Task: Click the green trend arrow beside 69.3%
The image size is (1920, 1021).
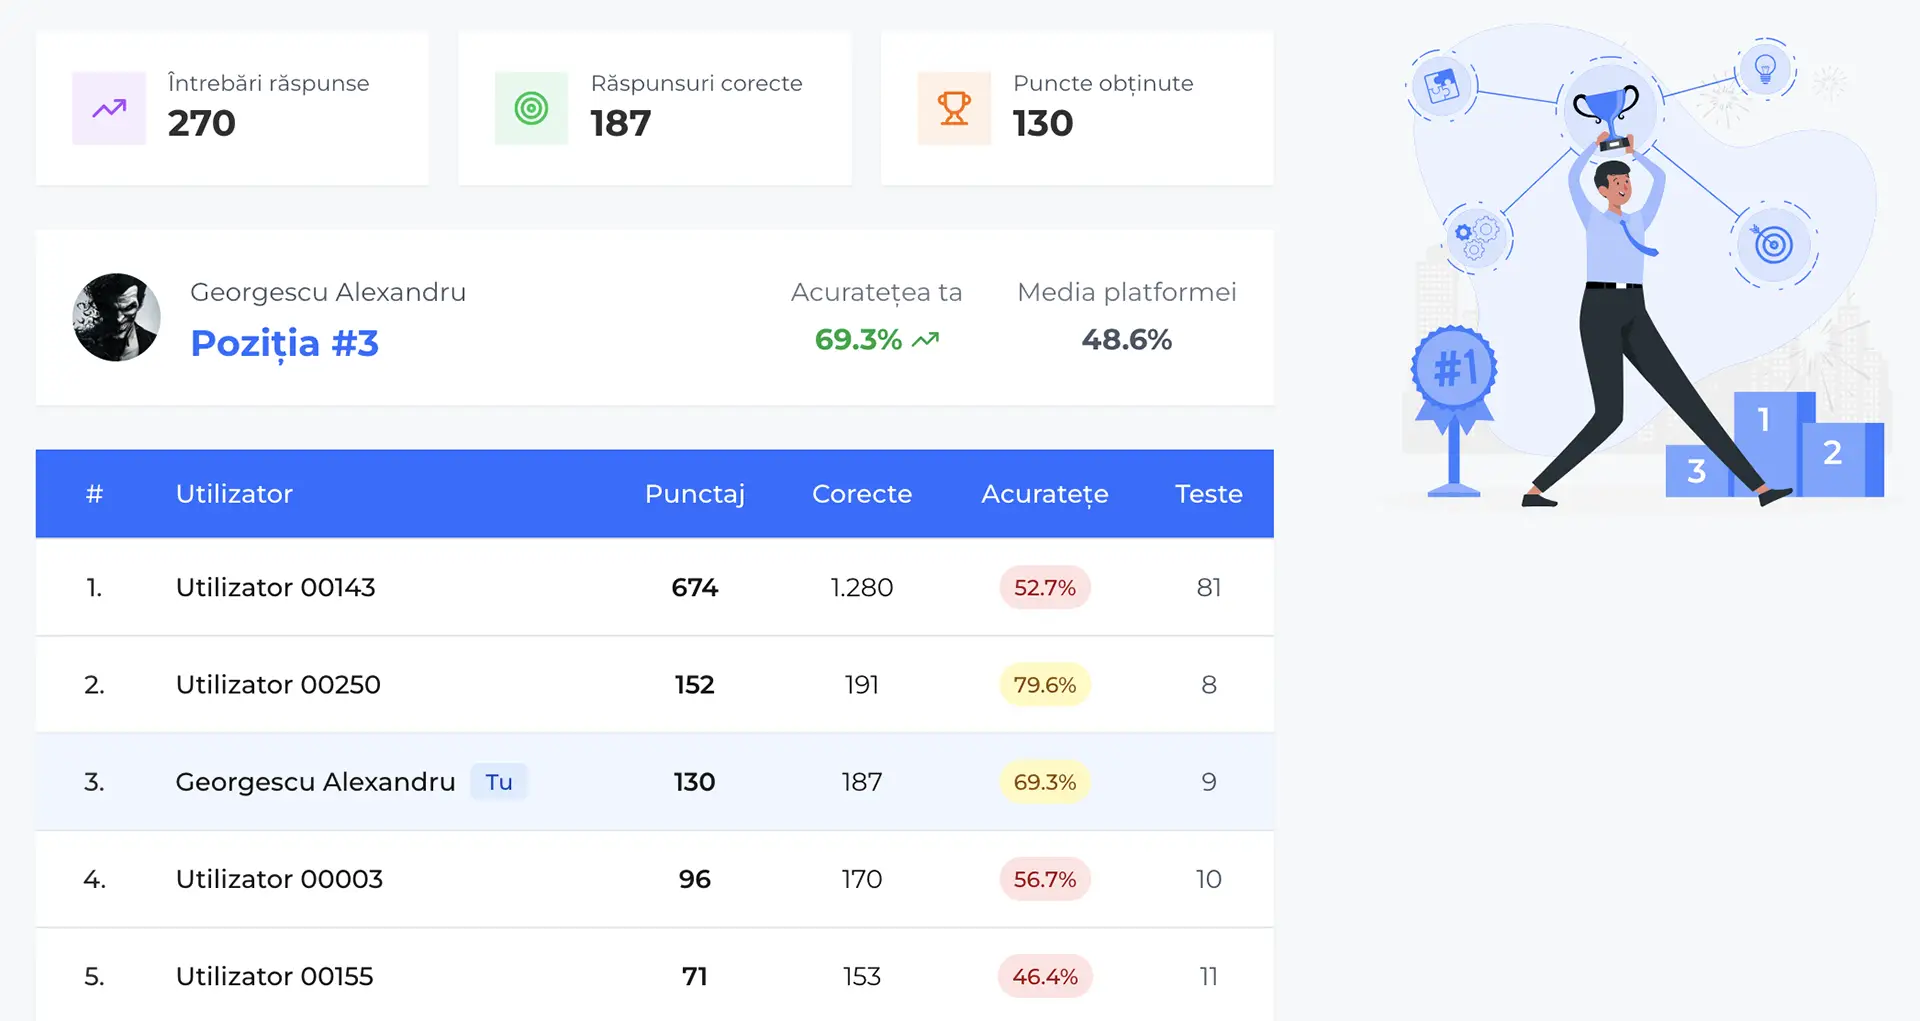Action: coord(926,340)
